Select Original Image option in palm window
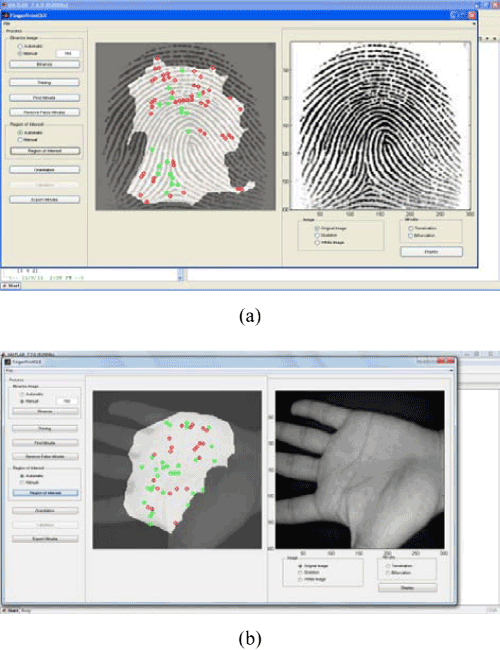Image resolution: width=500 pixels, height=650 pixels. coord(300,566)
